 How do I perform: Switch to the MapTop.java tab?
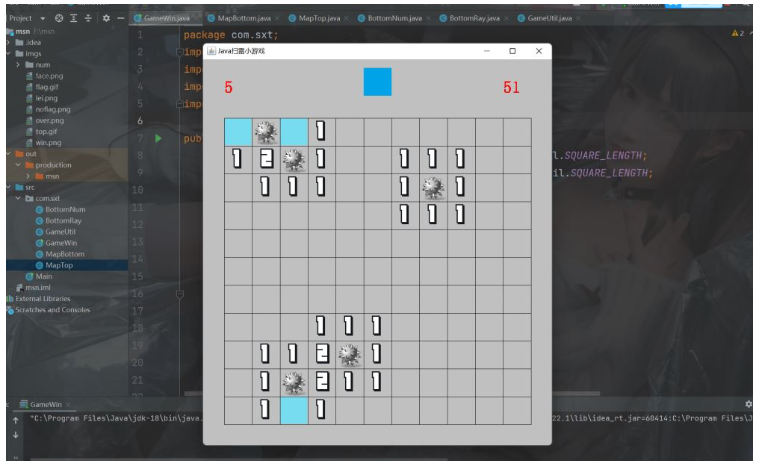(x=319, y=18)
